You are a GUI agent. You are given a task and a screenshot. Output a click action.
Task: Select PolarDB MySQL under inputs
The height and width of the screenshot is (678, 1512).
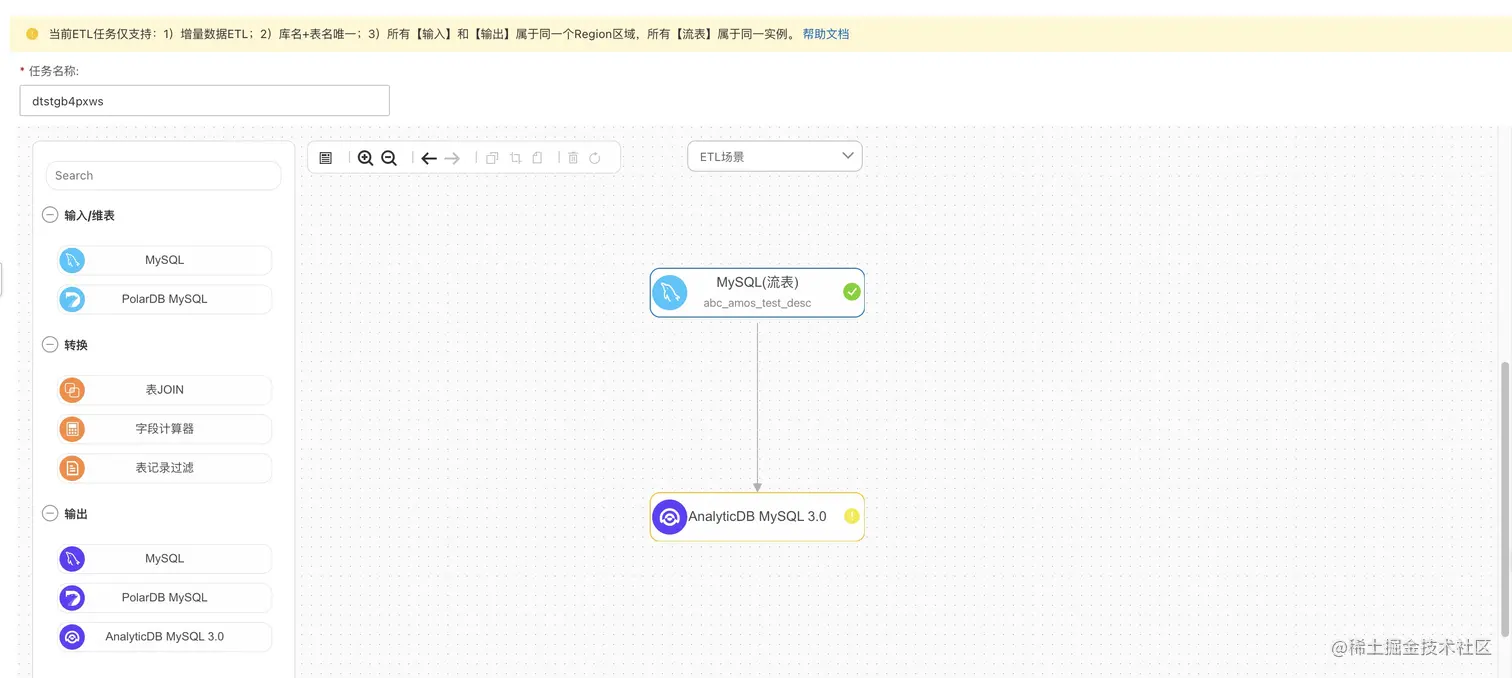coord(165,299)
